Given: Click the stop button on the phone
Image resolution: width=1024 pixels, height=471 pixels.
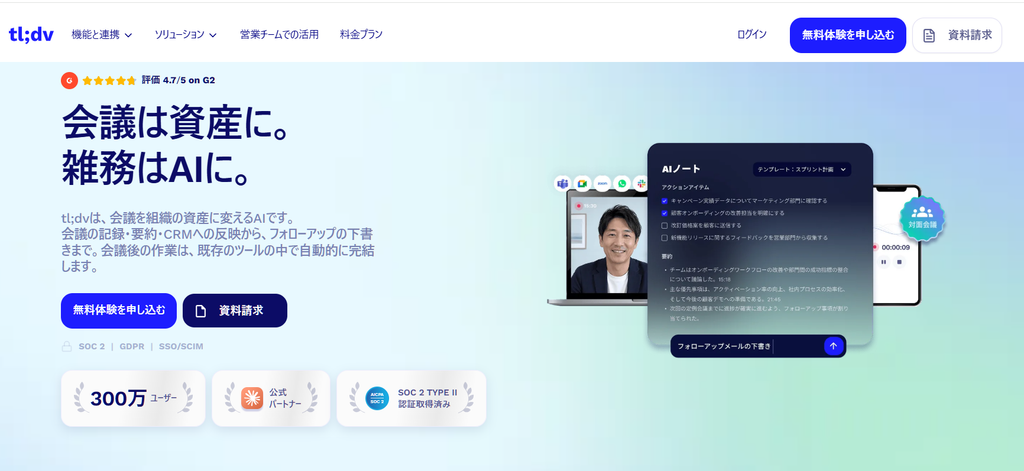Looking at the screenshot, I should tap(899, 262).
